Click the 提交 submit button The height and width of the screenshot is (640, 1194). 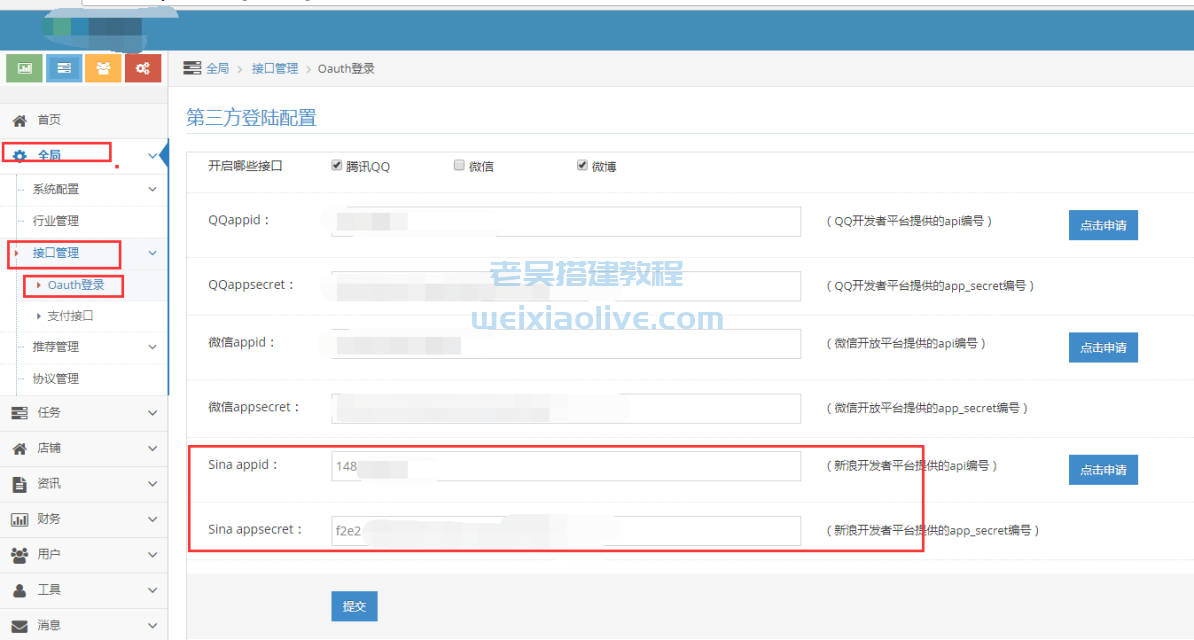click(354, 606)
